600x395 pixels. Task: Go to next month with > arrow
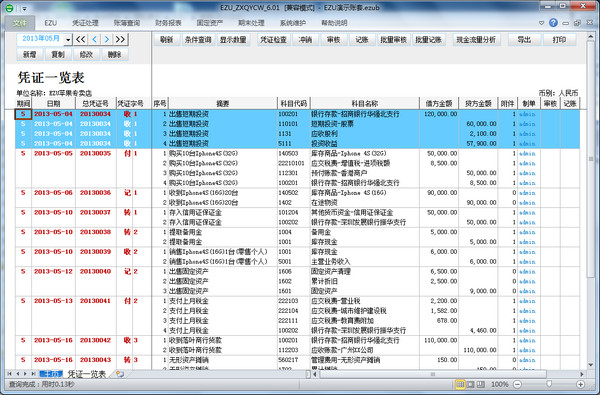point(107,39)
